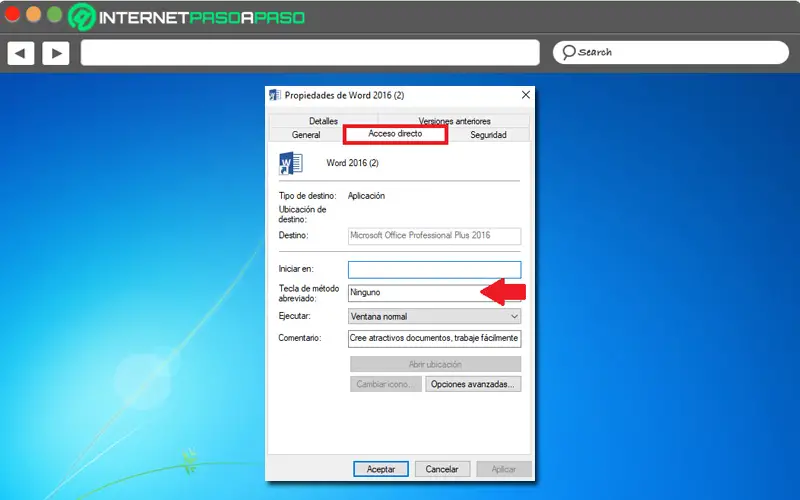Click the Abrir ubicación button

[x=435, y=364]
